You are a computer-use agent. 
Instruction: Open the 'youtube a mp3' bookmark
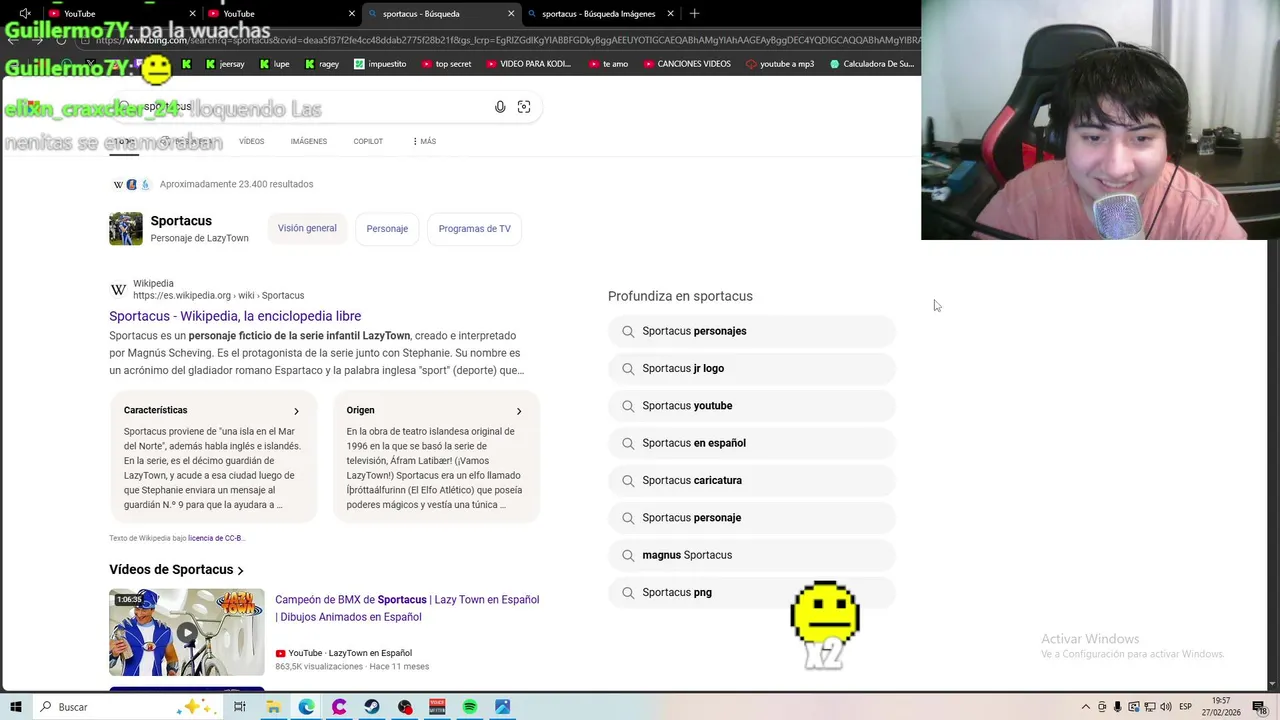tap(780, 64)
